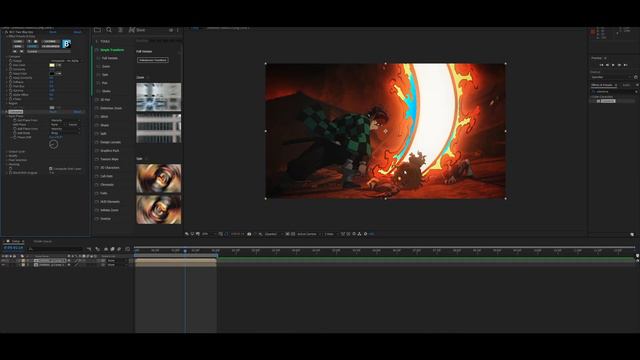The image size is (640, 360).
Task: Select the Infinite Zoom category
Action: [x=109, y=210]
